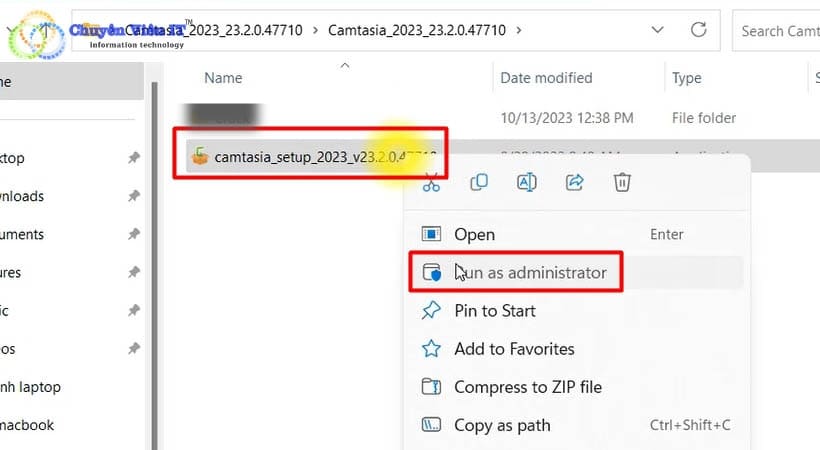
Task: Select Pin to Start option
Action: 494,311
